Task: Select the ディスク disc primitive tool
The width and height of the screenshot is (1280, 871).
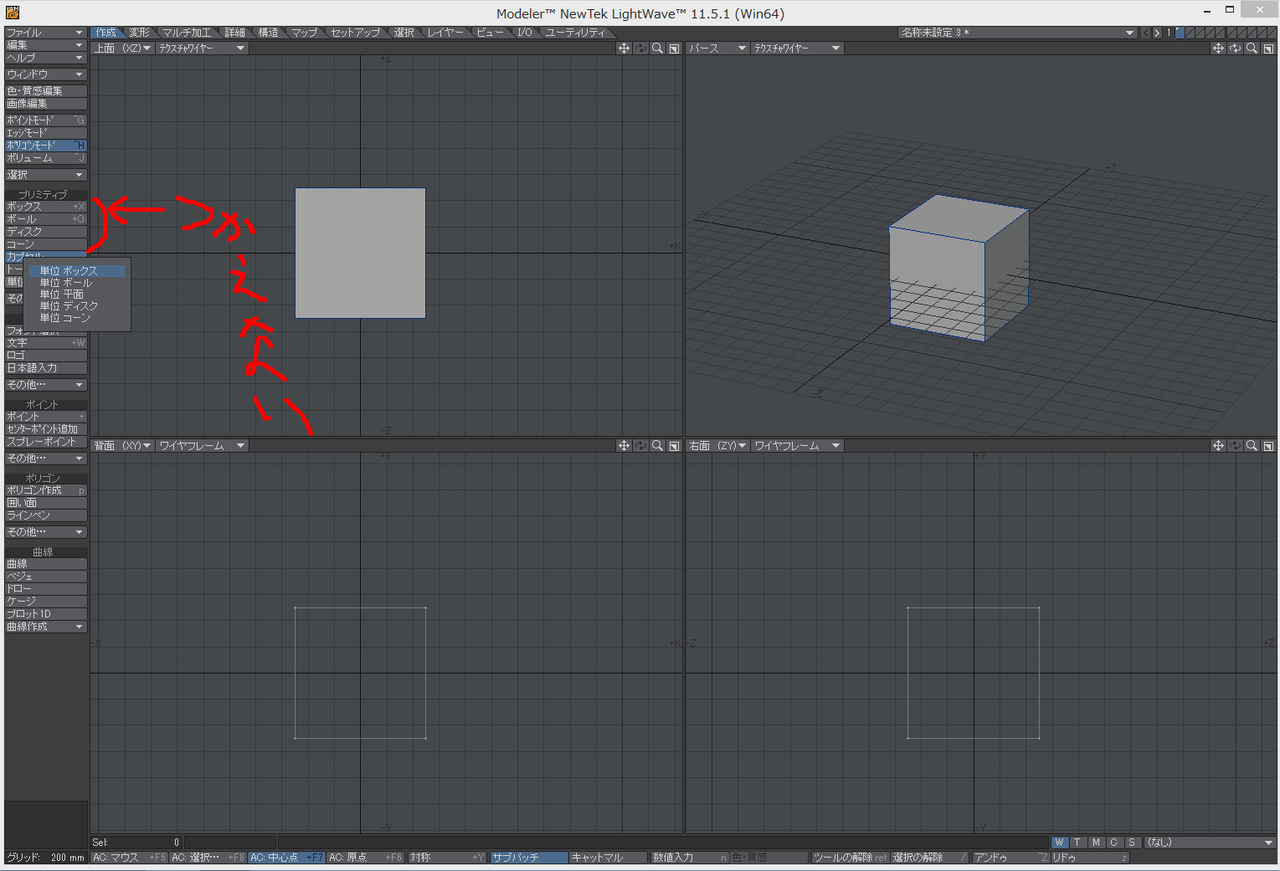Action: 46,232
